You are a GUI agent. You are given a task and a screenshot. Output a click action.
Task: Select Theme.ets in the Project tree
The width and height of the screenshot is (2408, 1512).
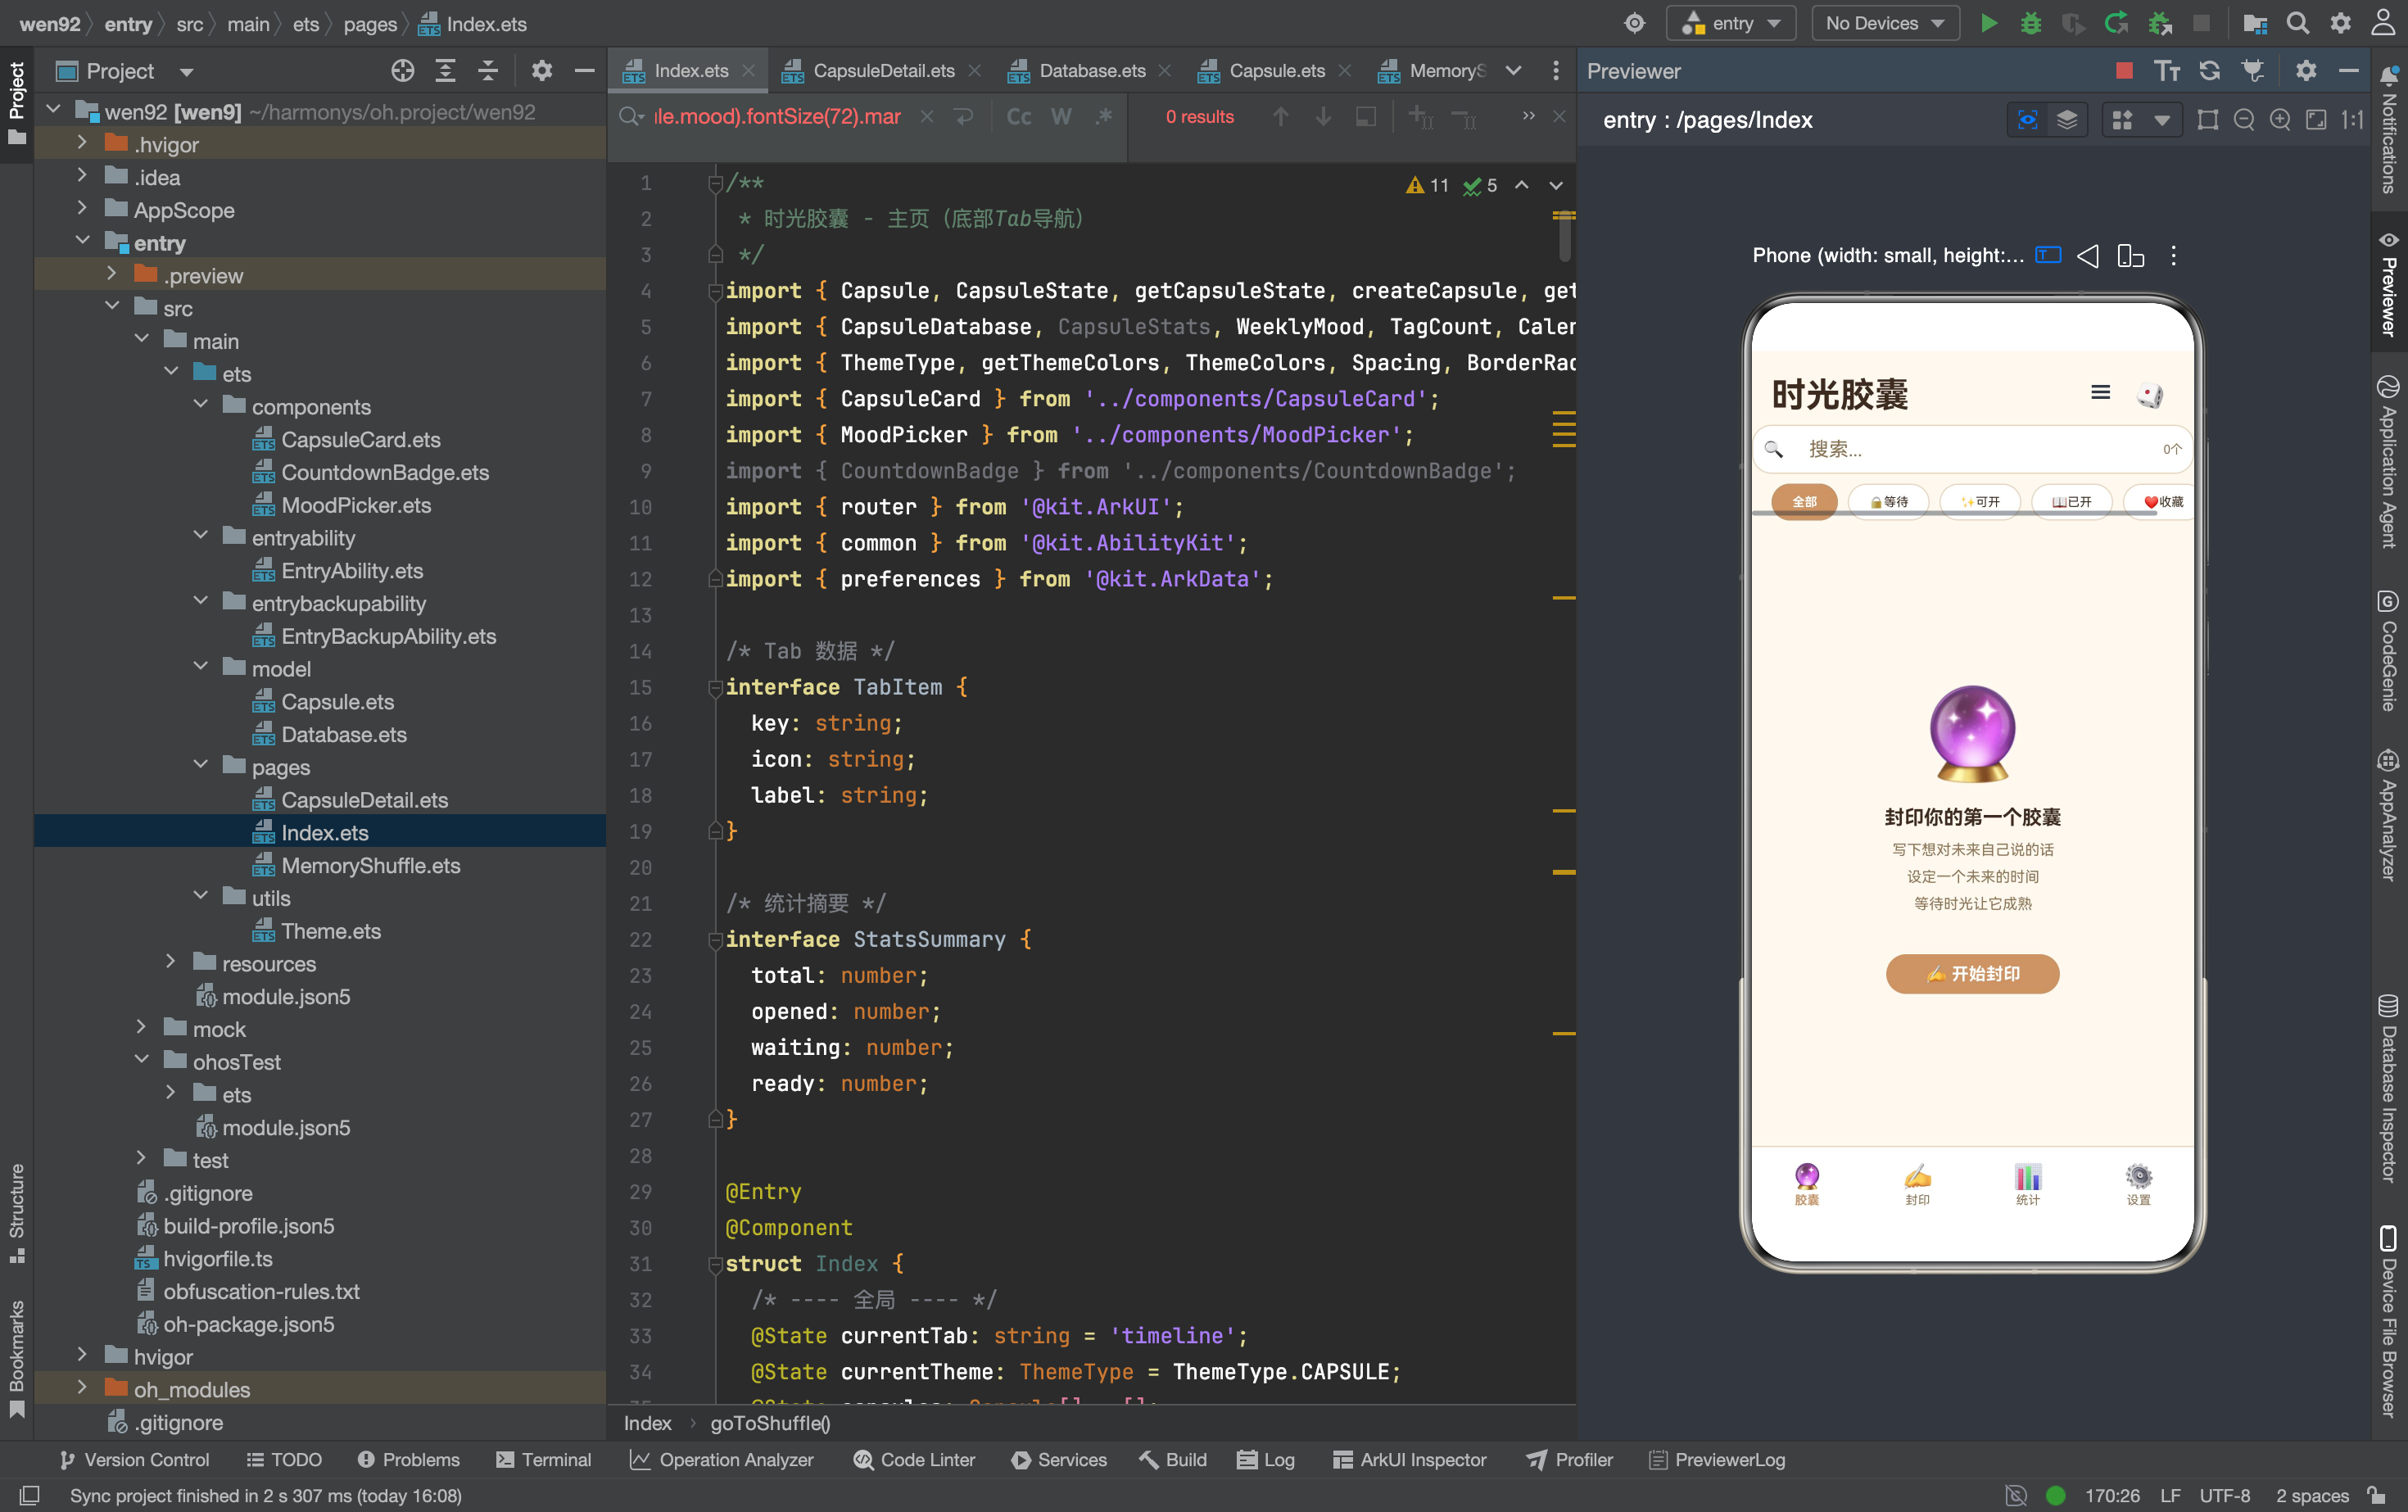[331, 930]
